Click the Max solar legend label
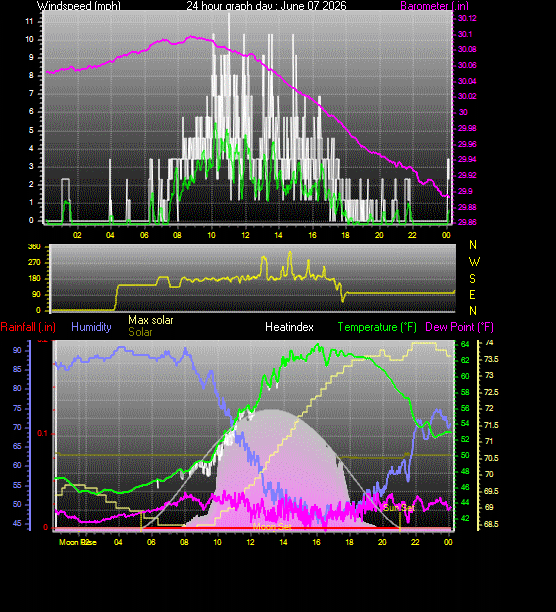 coord(151,320)
